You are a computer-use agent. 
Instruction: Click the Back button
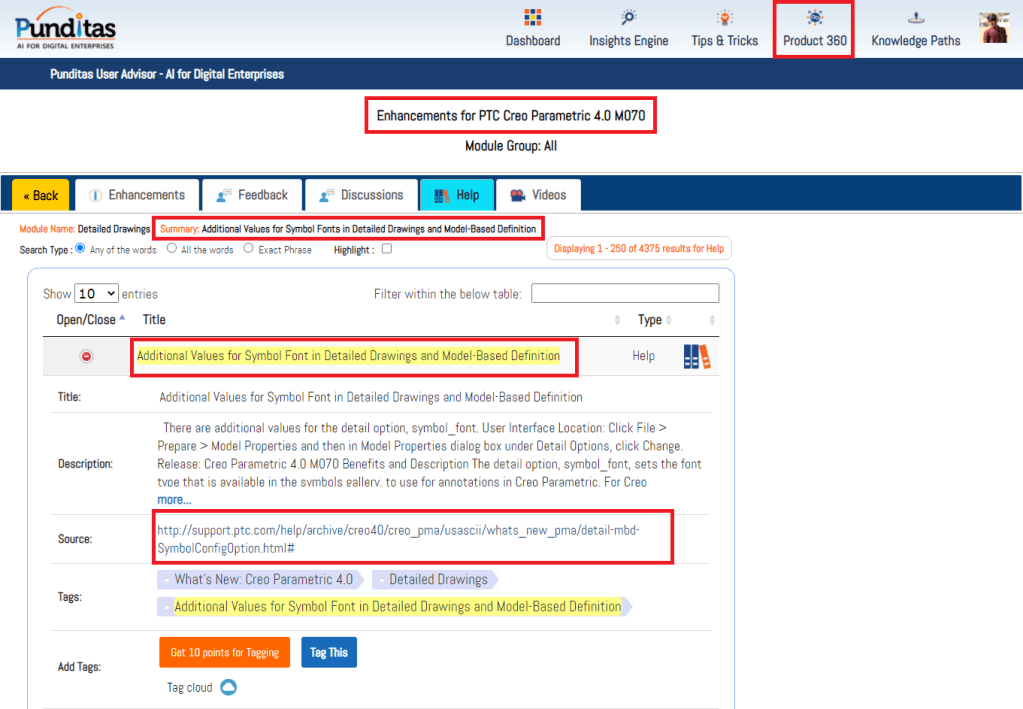pyautogui.click(x=41, y=195)
